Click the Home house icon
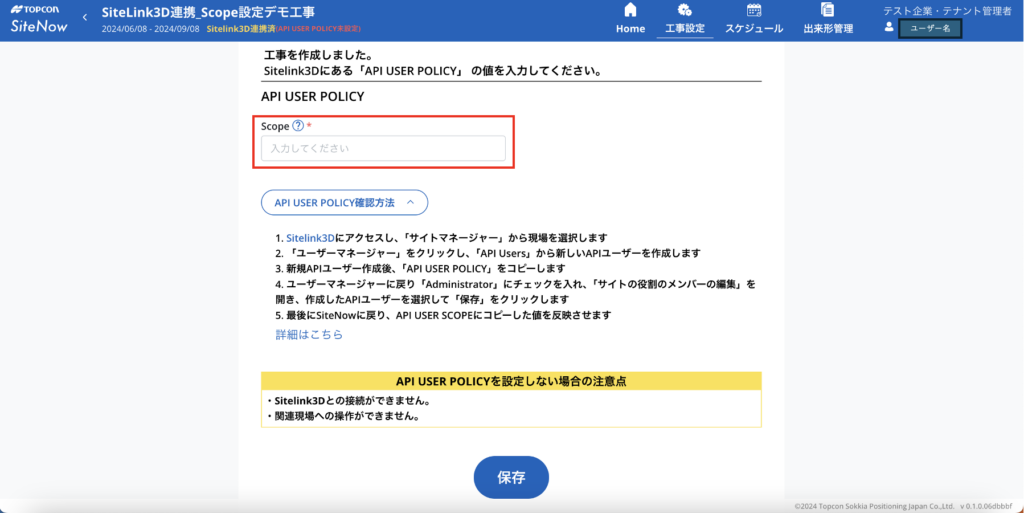The height and width of the screenshot is (513, 1024). 630,10
